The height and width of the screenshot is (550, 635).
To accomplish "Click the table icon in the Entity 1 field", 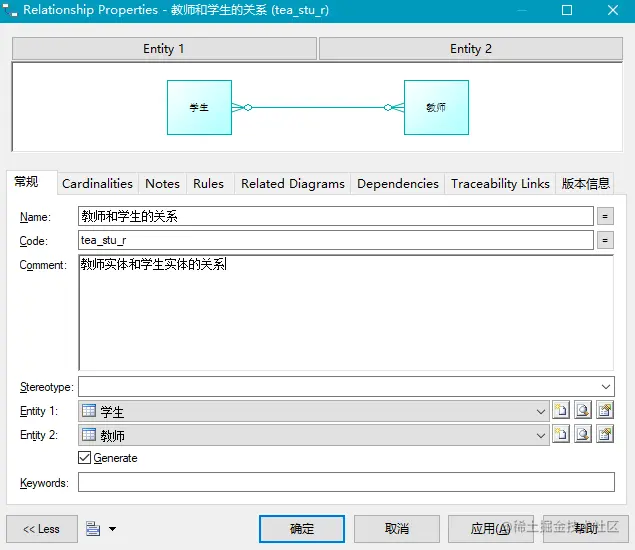I will coord(89,411).
